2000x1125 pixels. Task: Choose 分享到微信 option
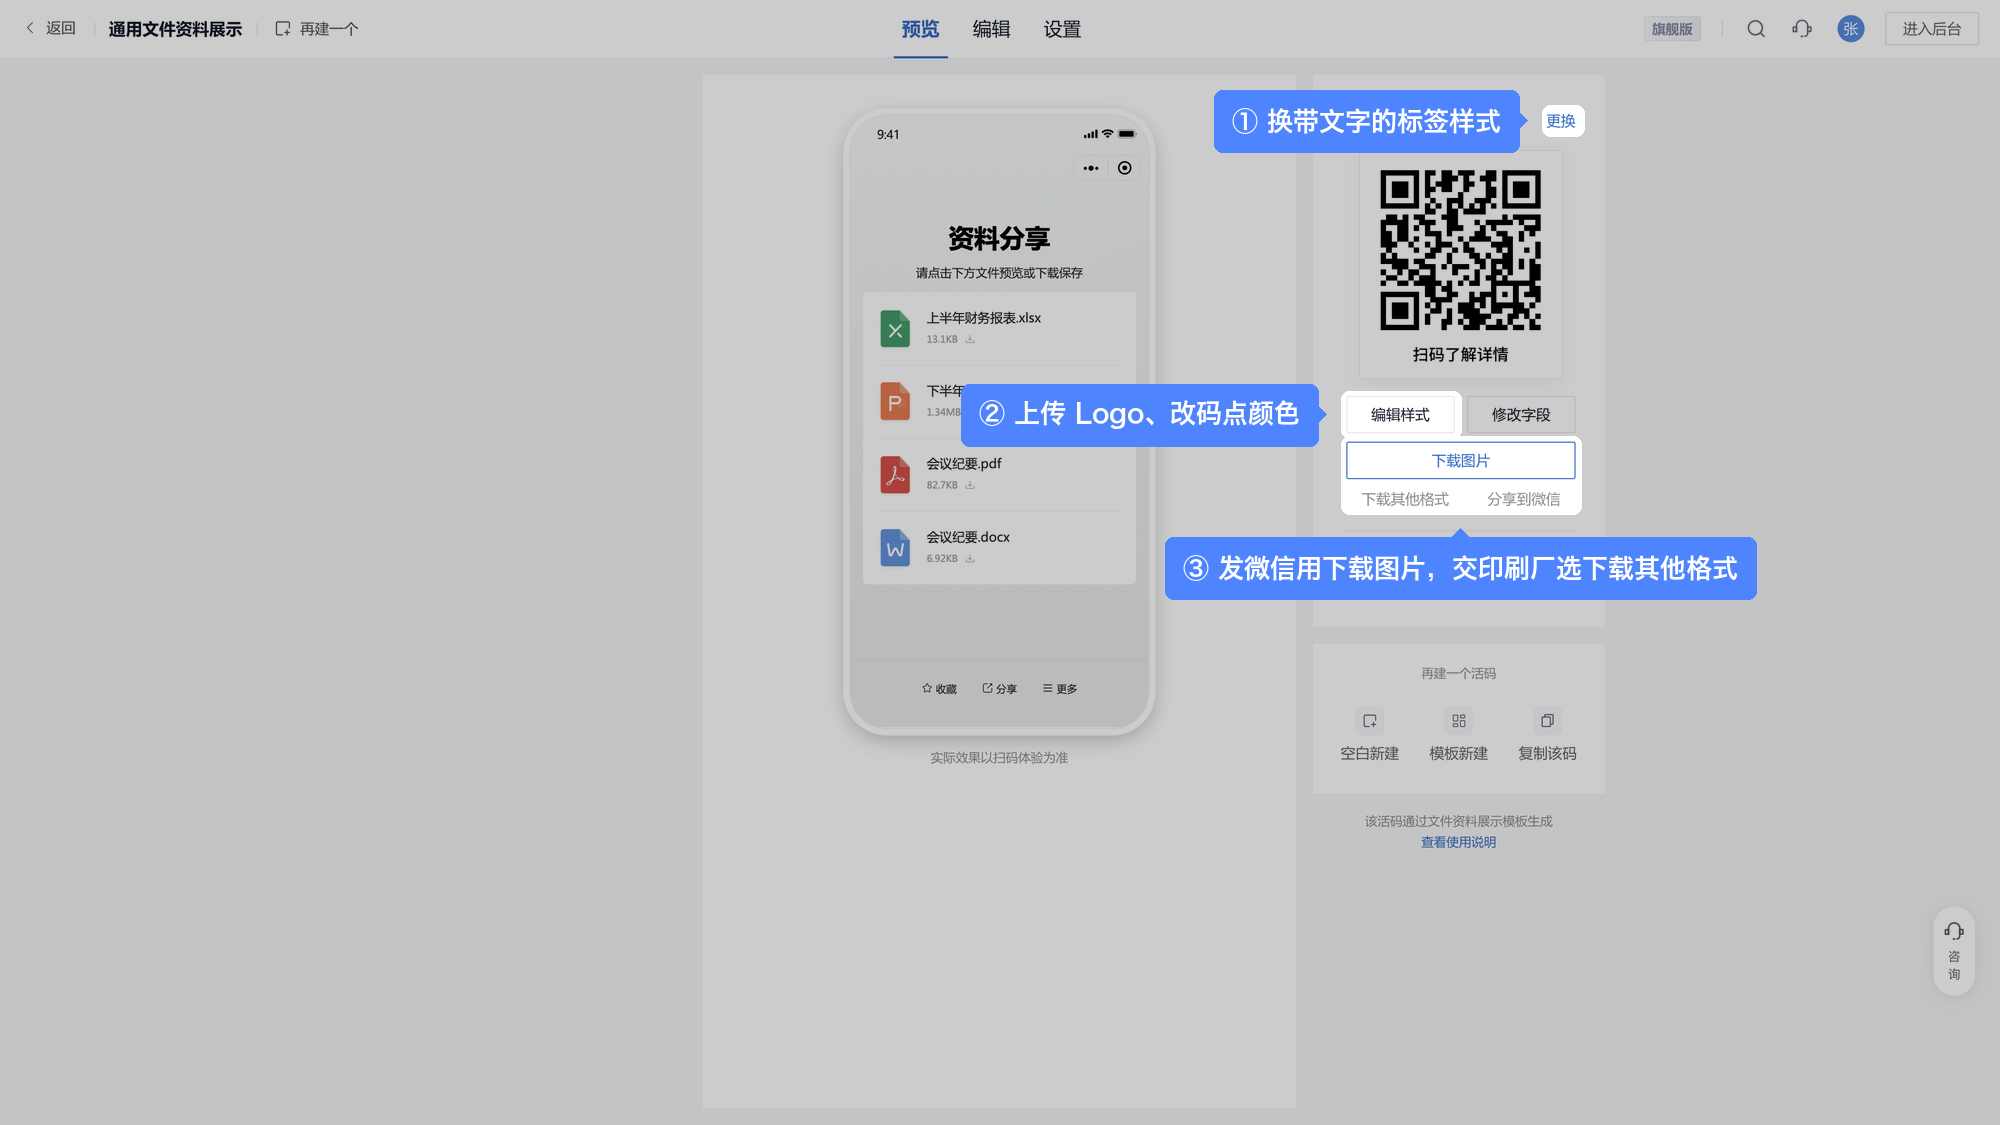click(x=1523, y=499)
